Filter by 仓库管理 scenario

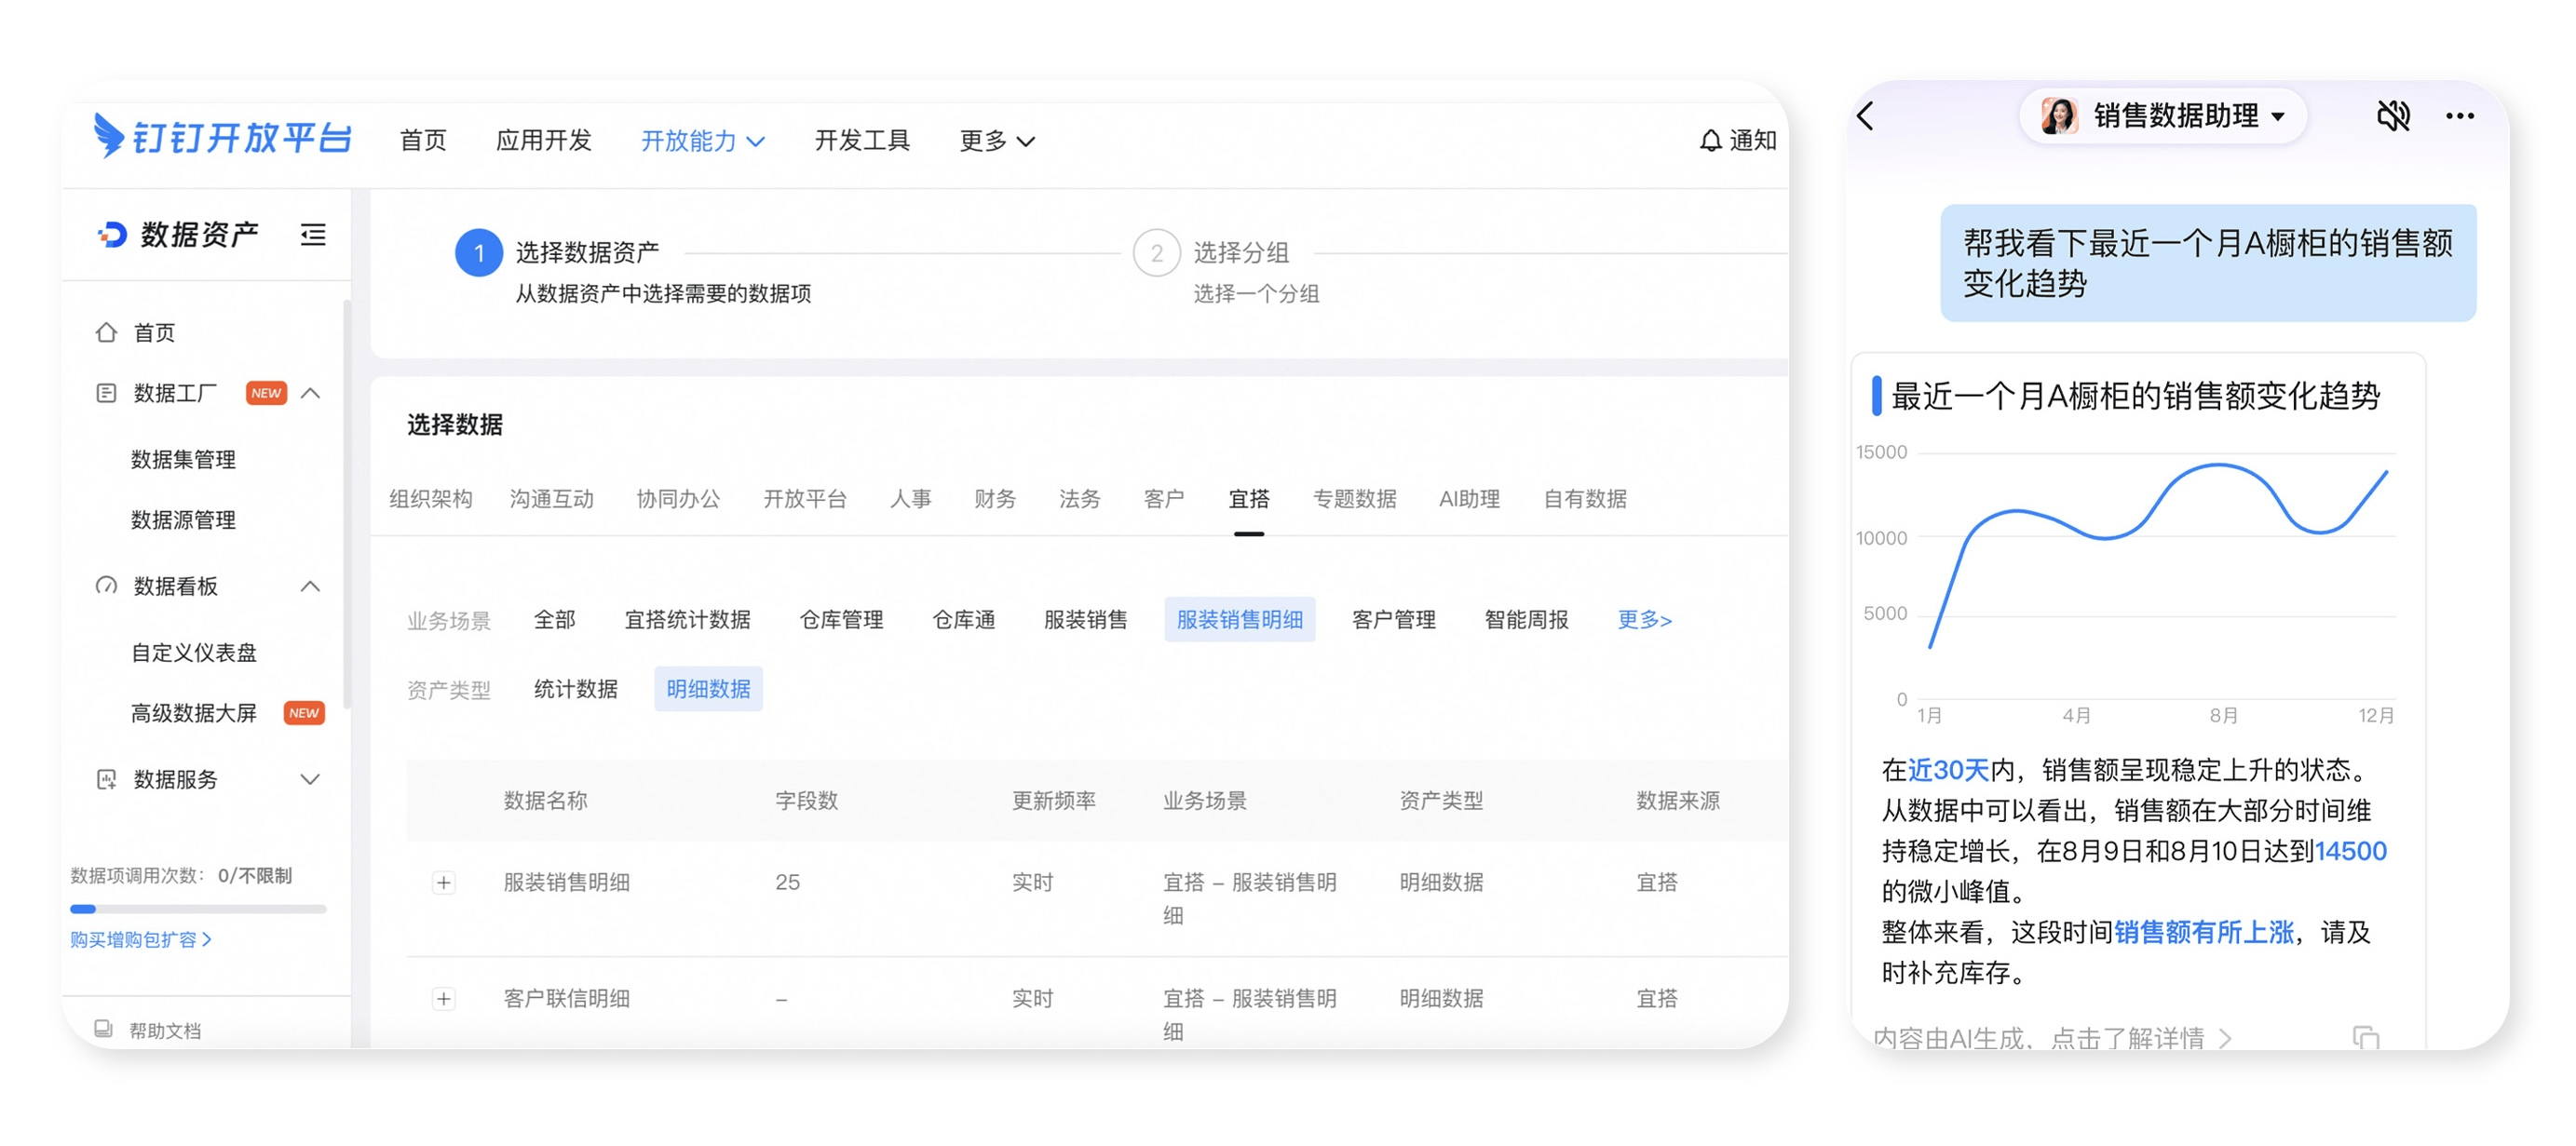[842, 620]
